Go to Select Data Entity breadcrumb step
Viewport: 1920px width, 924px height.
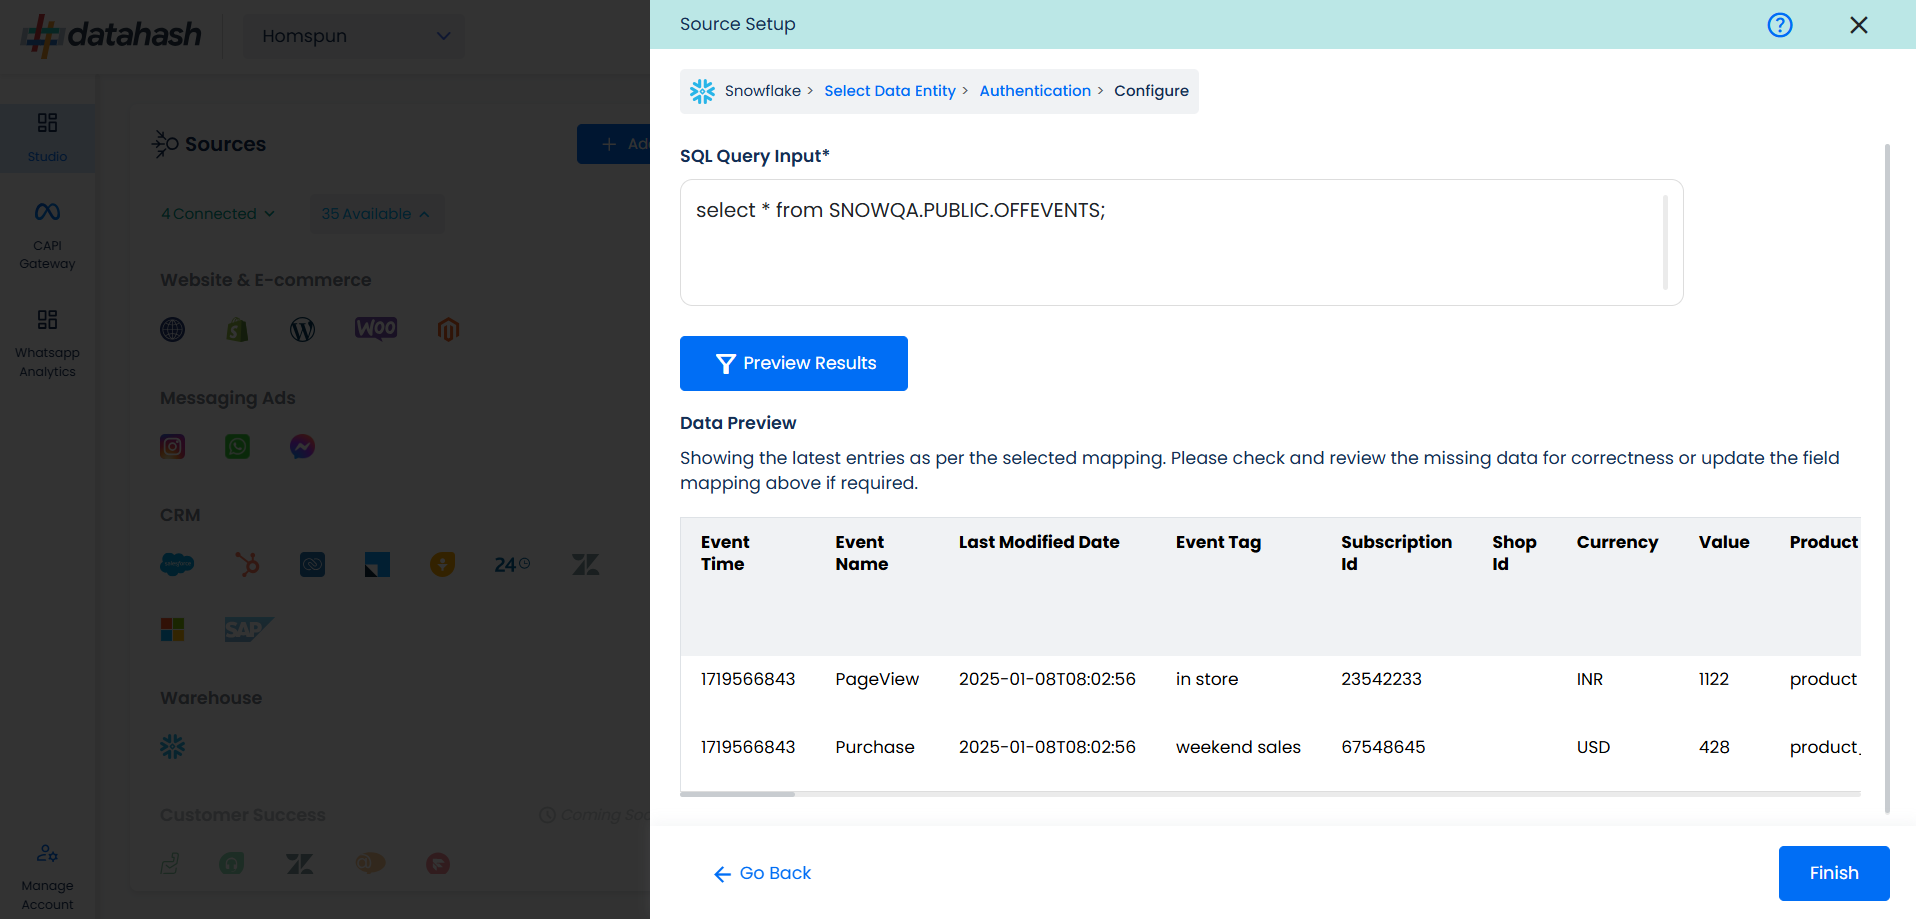[889, 91]
